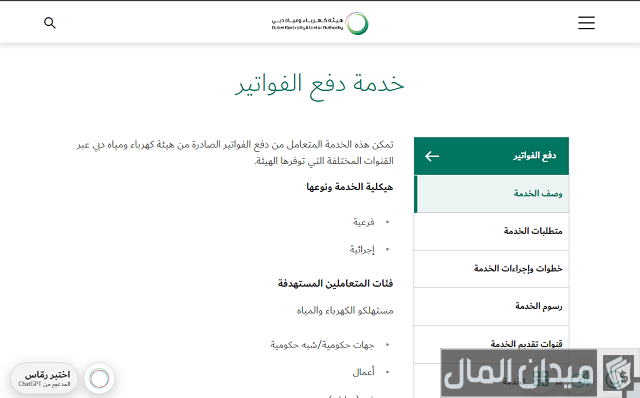Open the قنوات تقديم الخدمة sidebar tab
Screen dimensions: 640x398
491,344
